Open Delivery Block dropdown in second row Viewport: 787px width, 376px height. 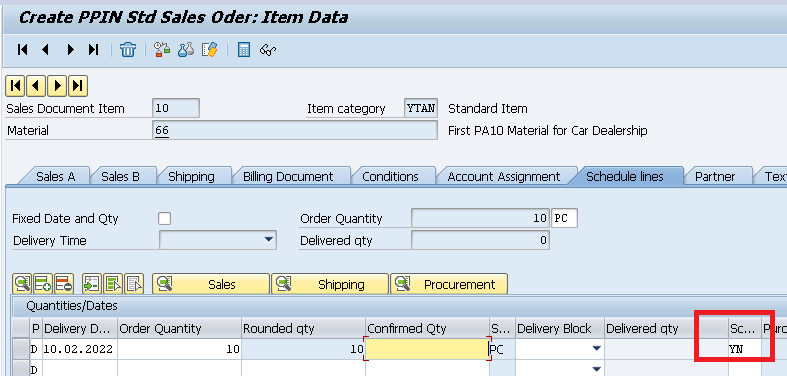click(x=596, y=369)
